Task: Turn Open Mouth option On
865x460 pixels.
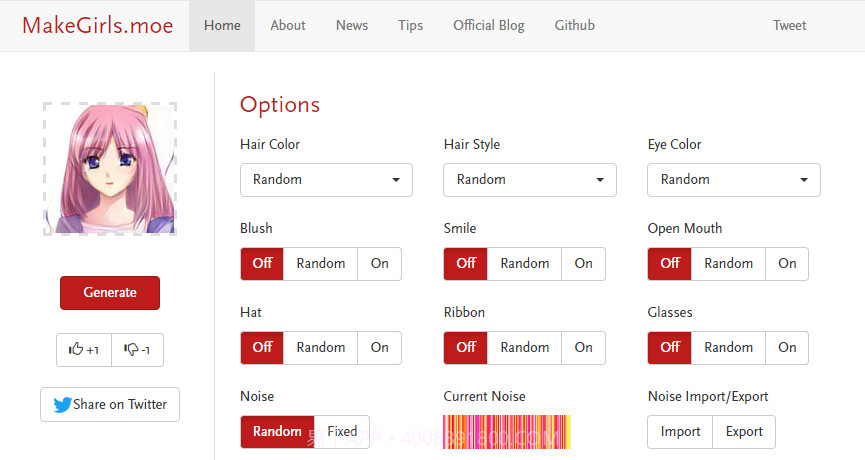Action: click(787, 264)
